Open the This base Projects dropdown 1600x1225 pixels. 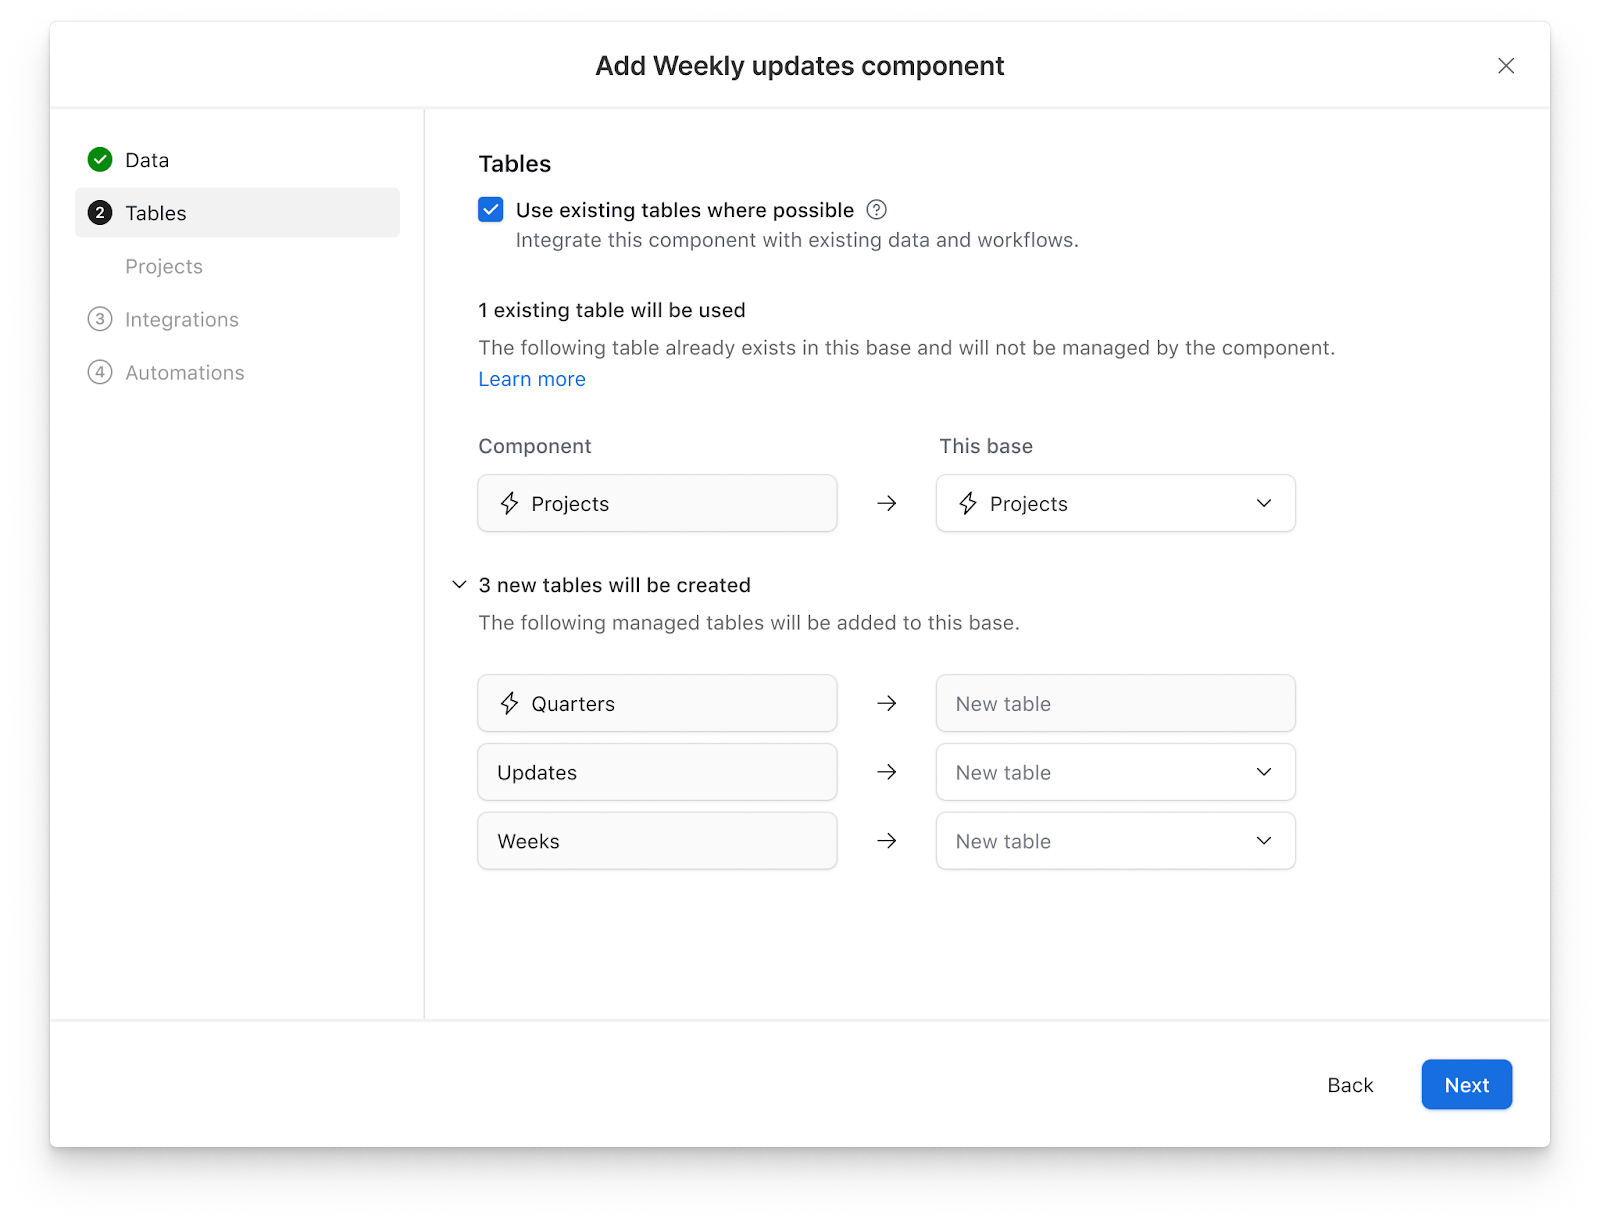1115,503
